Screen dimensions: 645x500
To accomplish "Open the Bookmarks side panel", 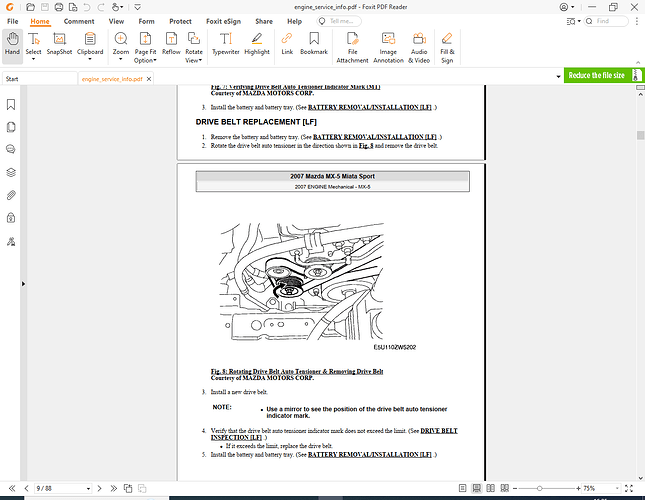I will tap(11, 104).
